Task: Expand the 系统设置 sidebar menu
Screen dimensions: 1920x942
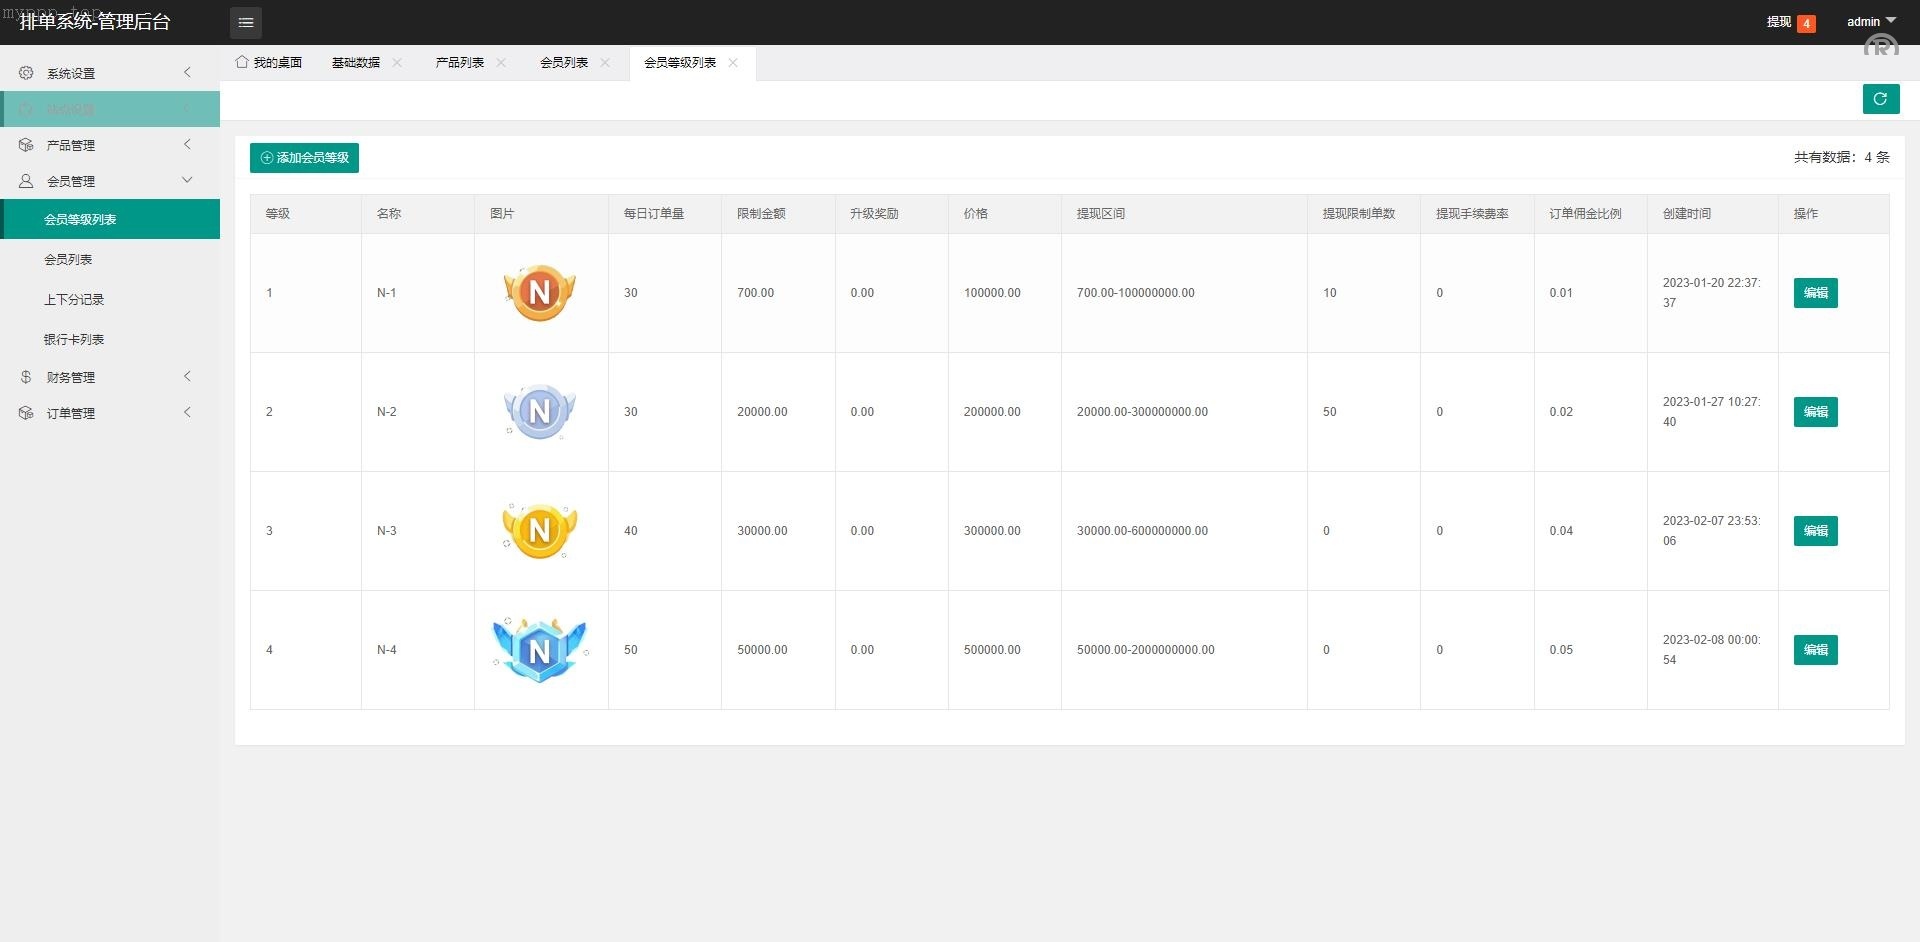Action: [110, 73]
